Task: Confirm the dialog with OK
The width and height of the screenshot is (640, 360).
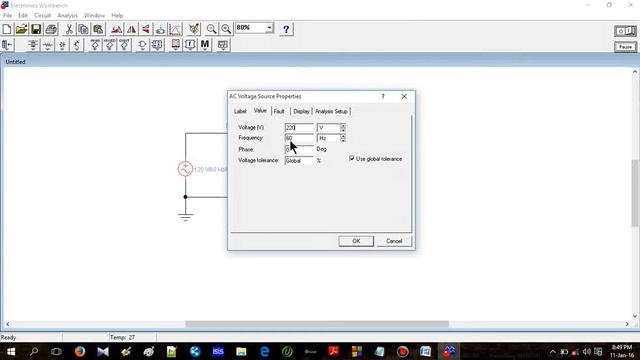Action: tap(356, 241)
